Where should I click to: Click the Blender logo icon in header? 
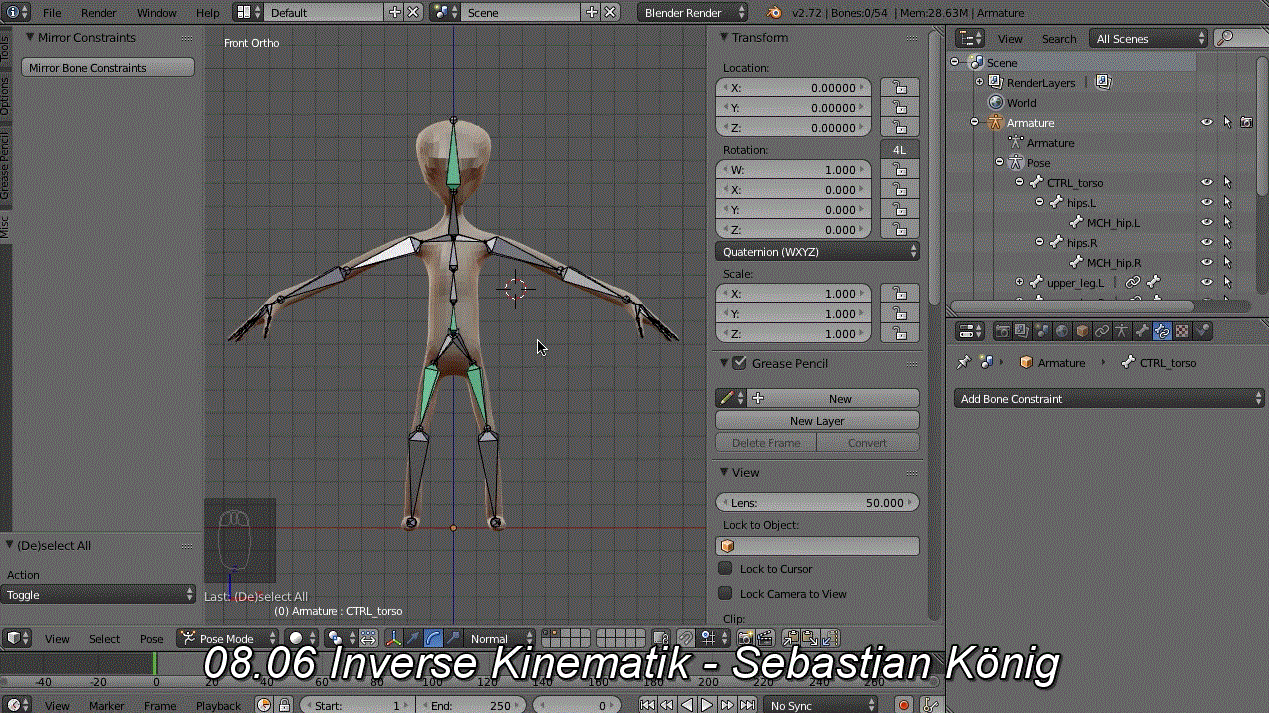click(x=774, y=13)
